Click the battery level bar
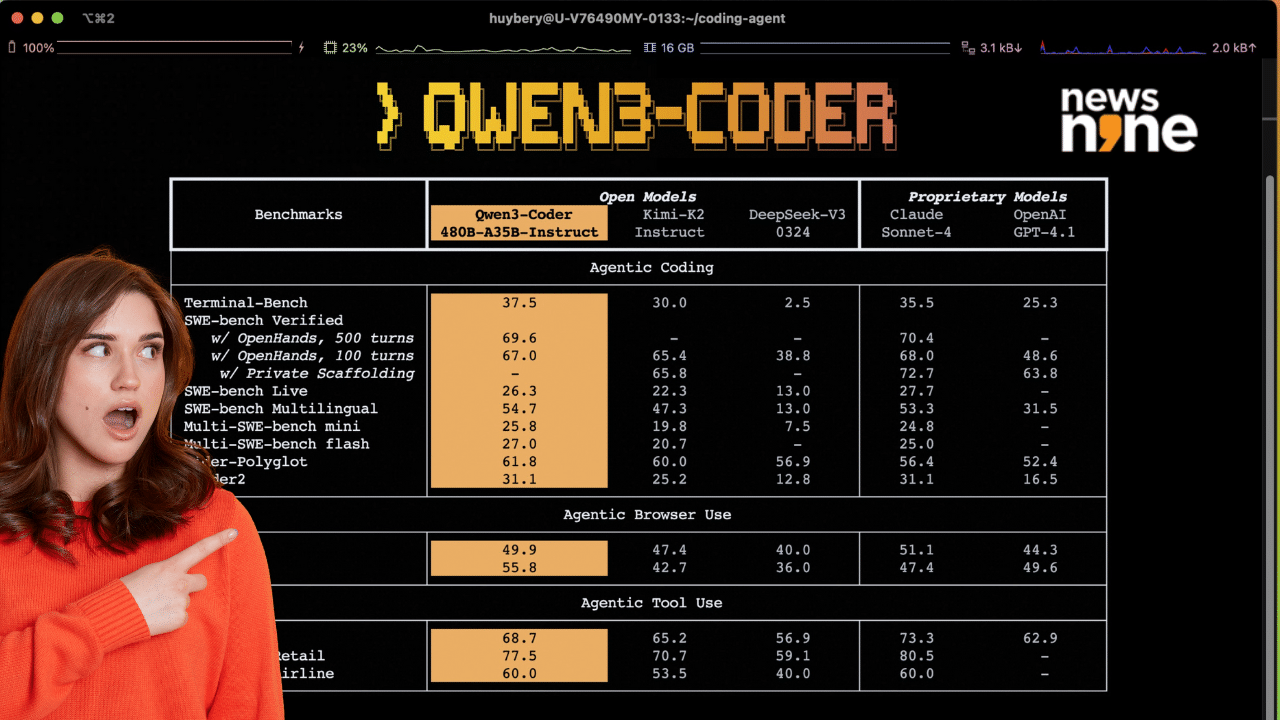This screenshot has width=1280, height=720. (x=175, y=47)
